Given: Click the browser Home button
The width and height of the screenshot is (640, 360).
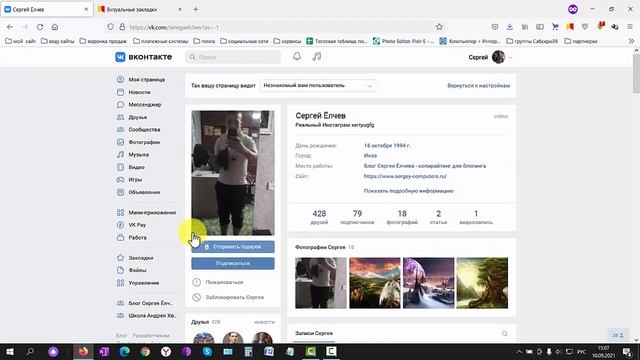Looking at the screenshot, I should 55,27.
